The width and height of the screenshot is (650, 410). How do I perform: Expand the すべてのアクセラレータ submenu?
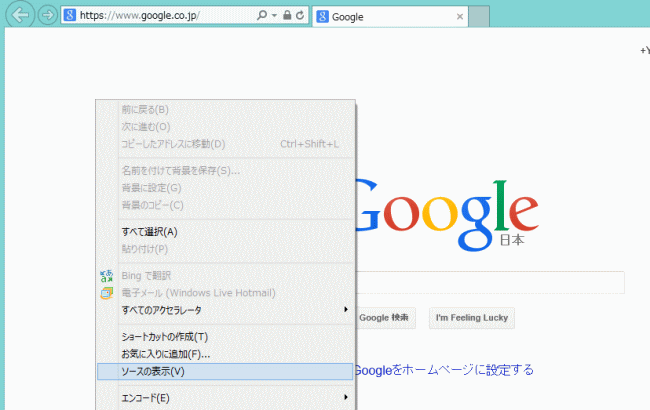point(225,310)
